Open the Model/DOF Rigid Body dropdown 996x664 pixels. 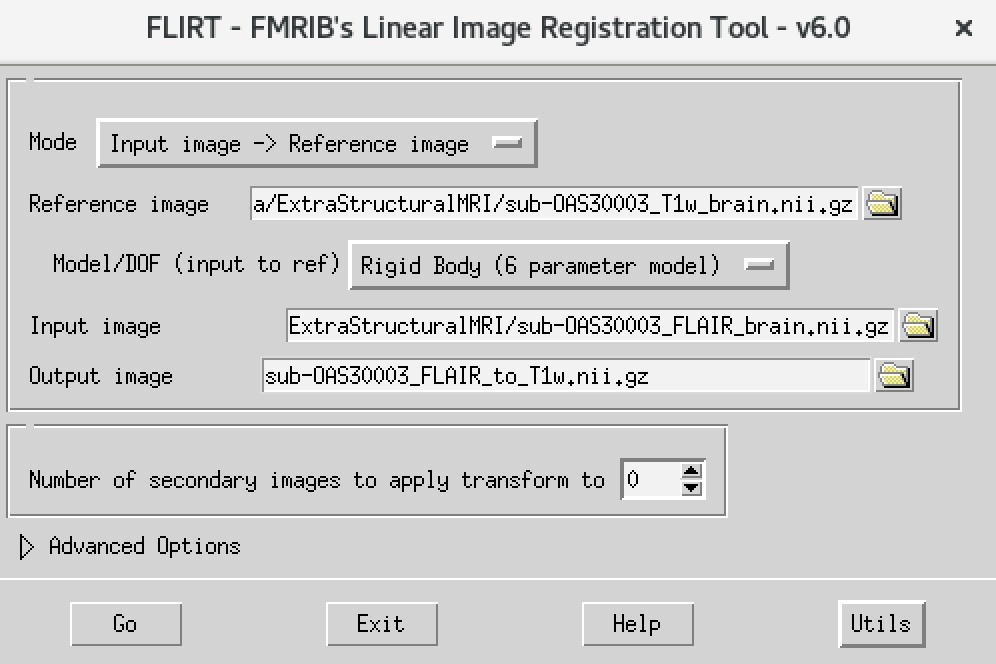[x=569, y=265]
